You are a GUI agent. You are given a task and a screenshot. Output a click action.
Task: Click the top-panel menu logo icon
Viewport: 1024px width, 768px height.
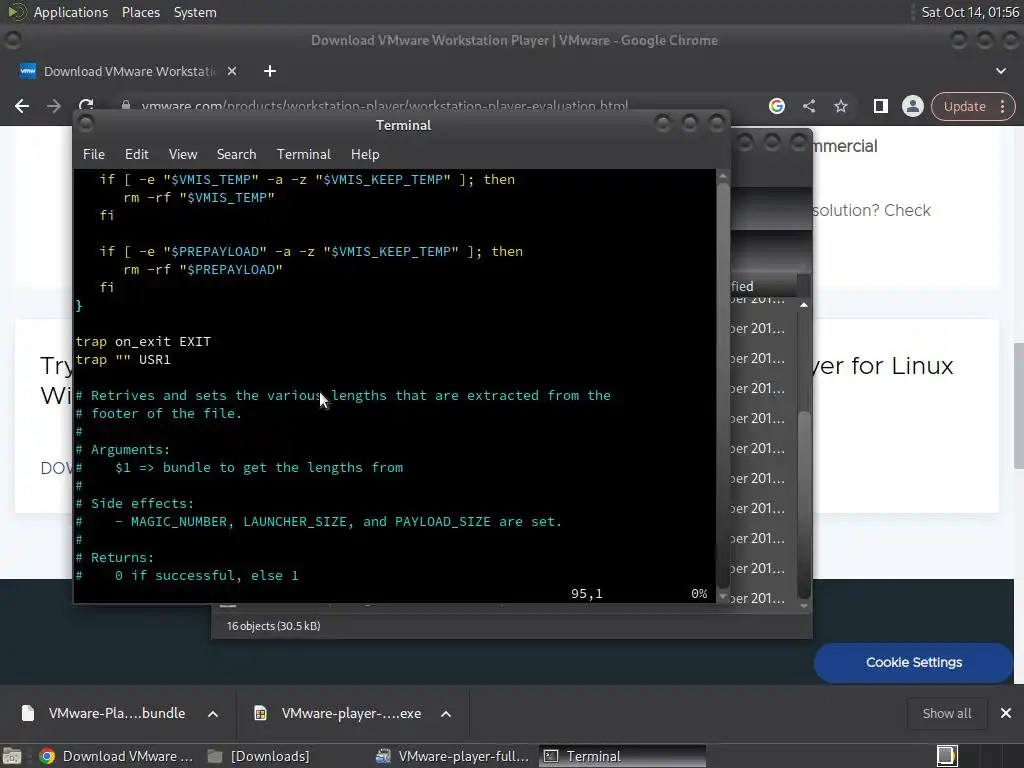point(16,12)
